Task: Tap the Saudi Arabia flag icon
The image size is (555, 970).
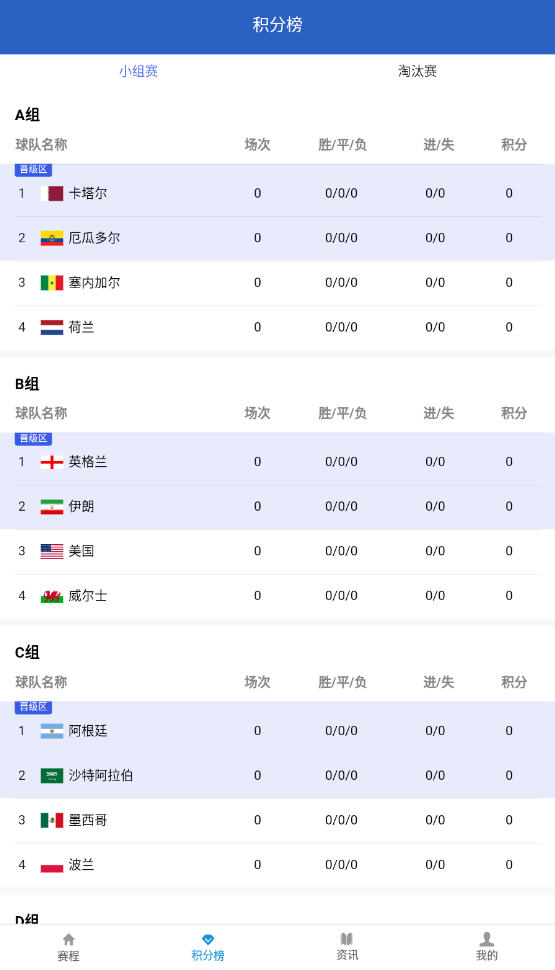Action: point(52,776)
